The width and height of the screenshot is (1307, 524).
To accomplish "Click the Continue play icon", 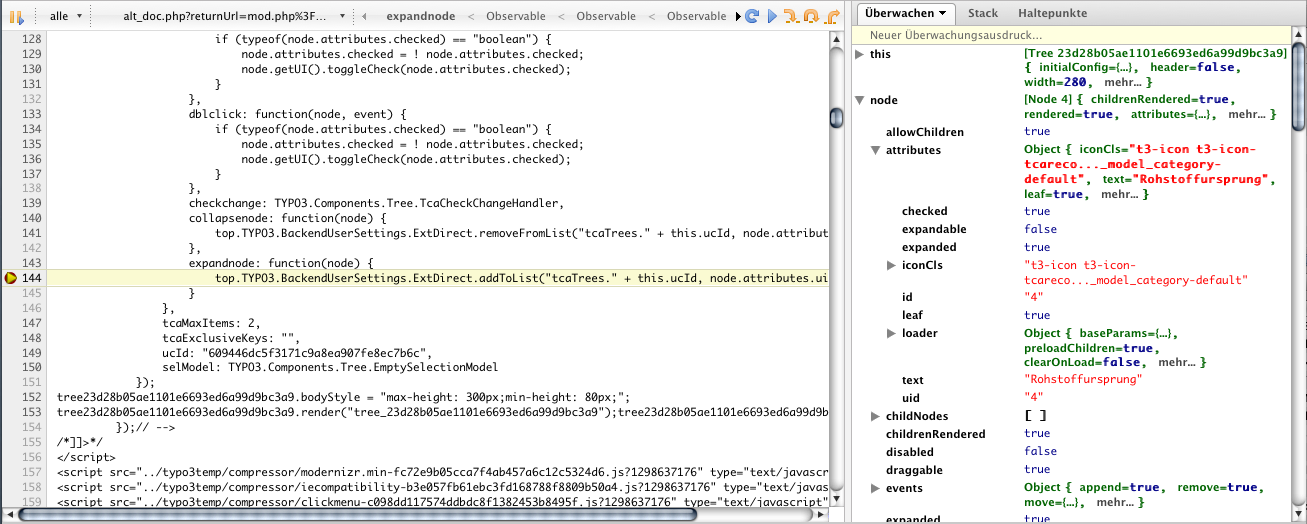I will pyautogui.click(x=771, y=16).
